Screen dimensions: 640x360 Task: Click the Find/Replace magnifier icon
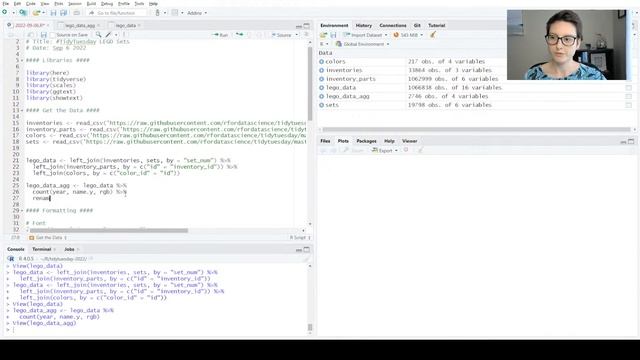(x=98, y=35)
